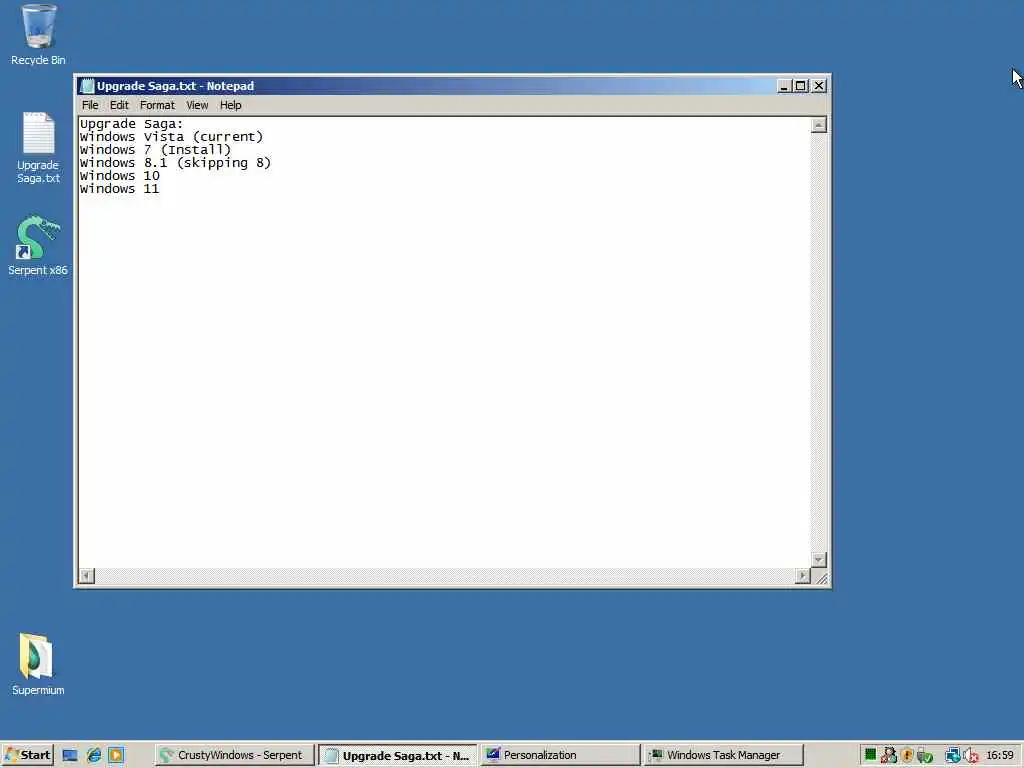Open Notepad's View menu
1024x768 pixels.
coord(197,105)
